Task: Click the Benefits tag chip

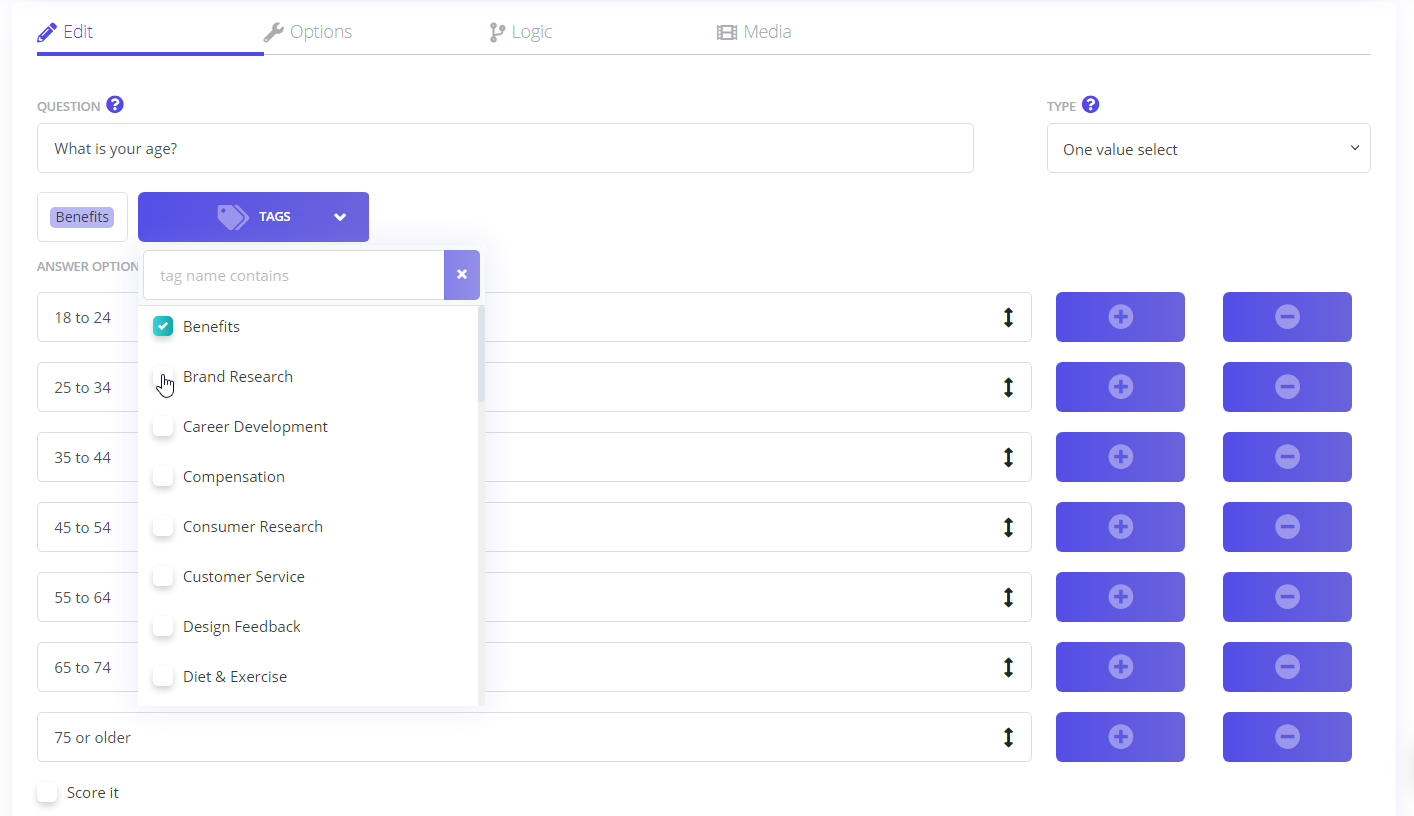Action: (x=82, y=217)
